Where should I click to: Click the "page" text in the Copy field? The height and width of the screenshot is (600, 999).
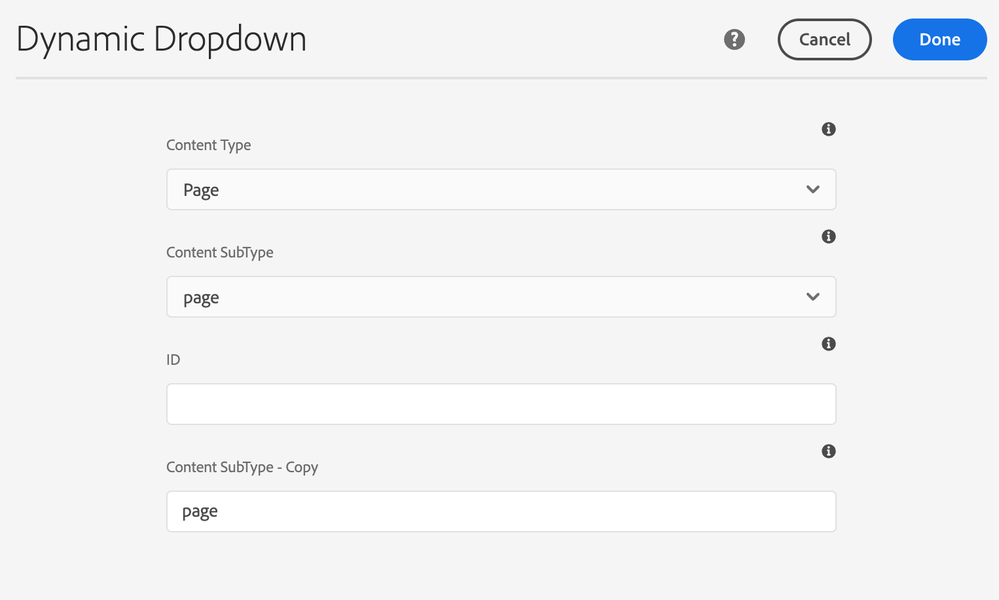tap(200, 512)
